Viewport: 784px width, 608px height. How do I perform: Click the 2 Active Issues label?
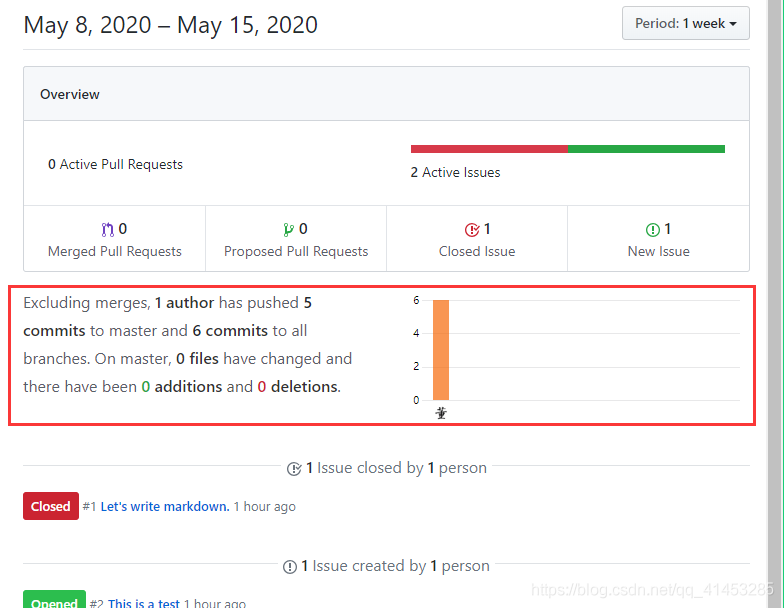(455, 172)
